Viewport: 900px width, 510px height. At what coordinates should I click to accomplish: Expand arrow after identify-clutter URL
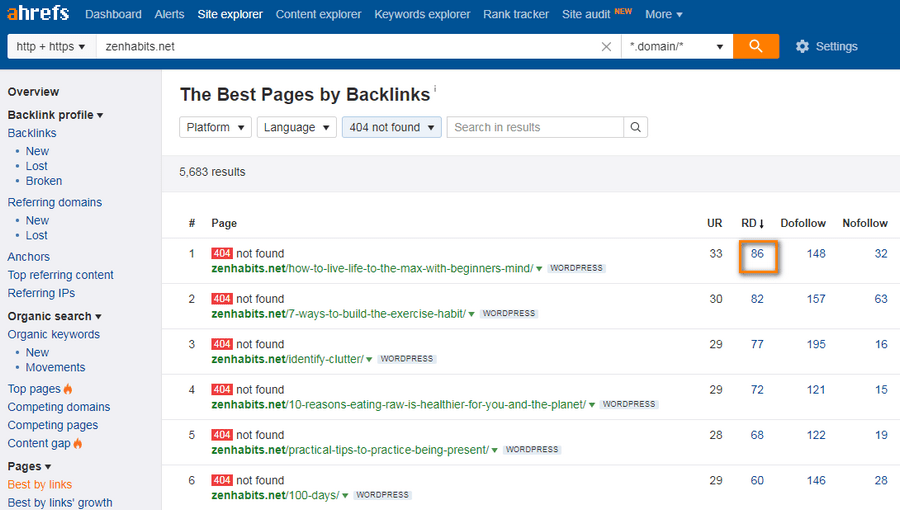(x=369, y=360)
